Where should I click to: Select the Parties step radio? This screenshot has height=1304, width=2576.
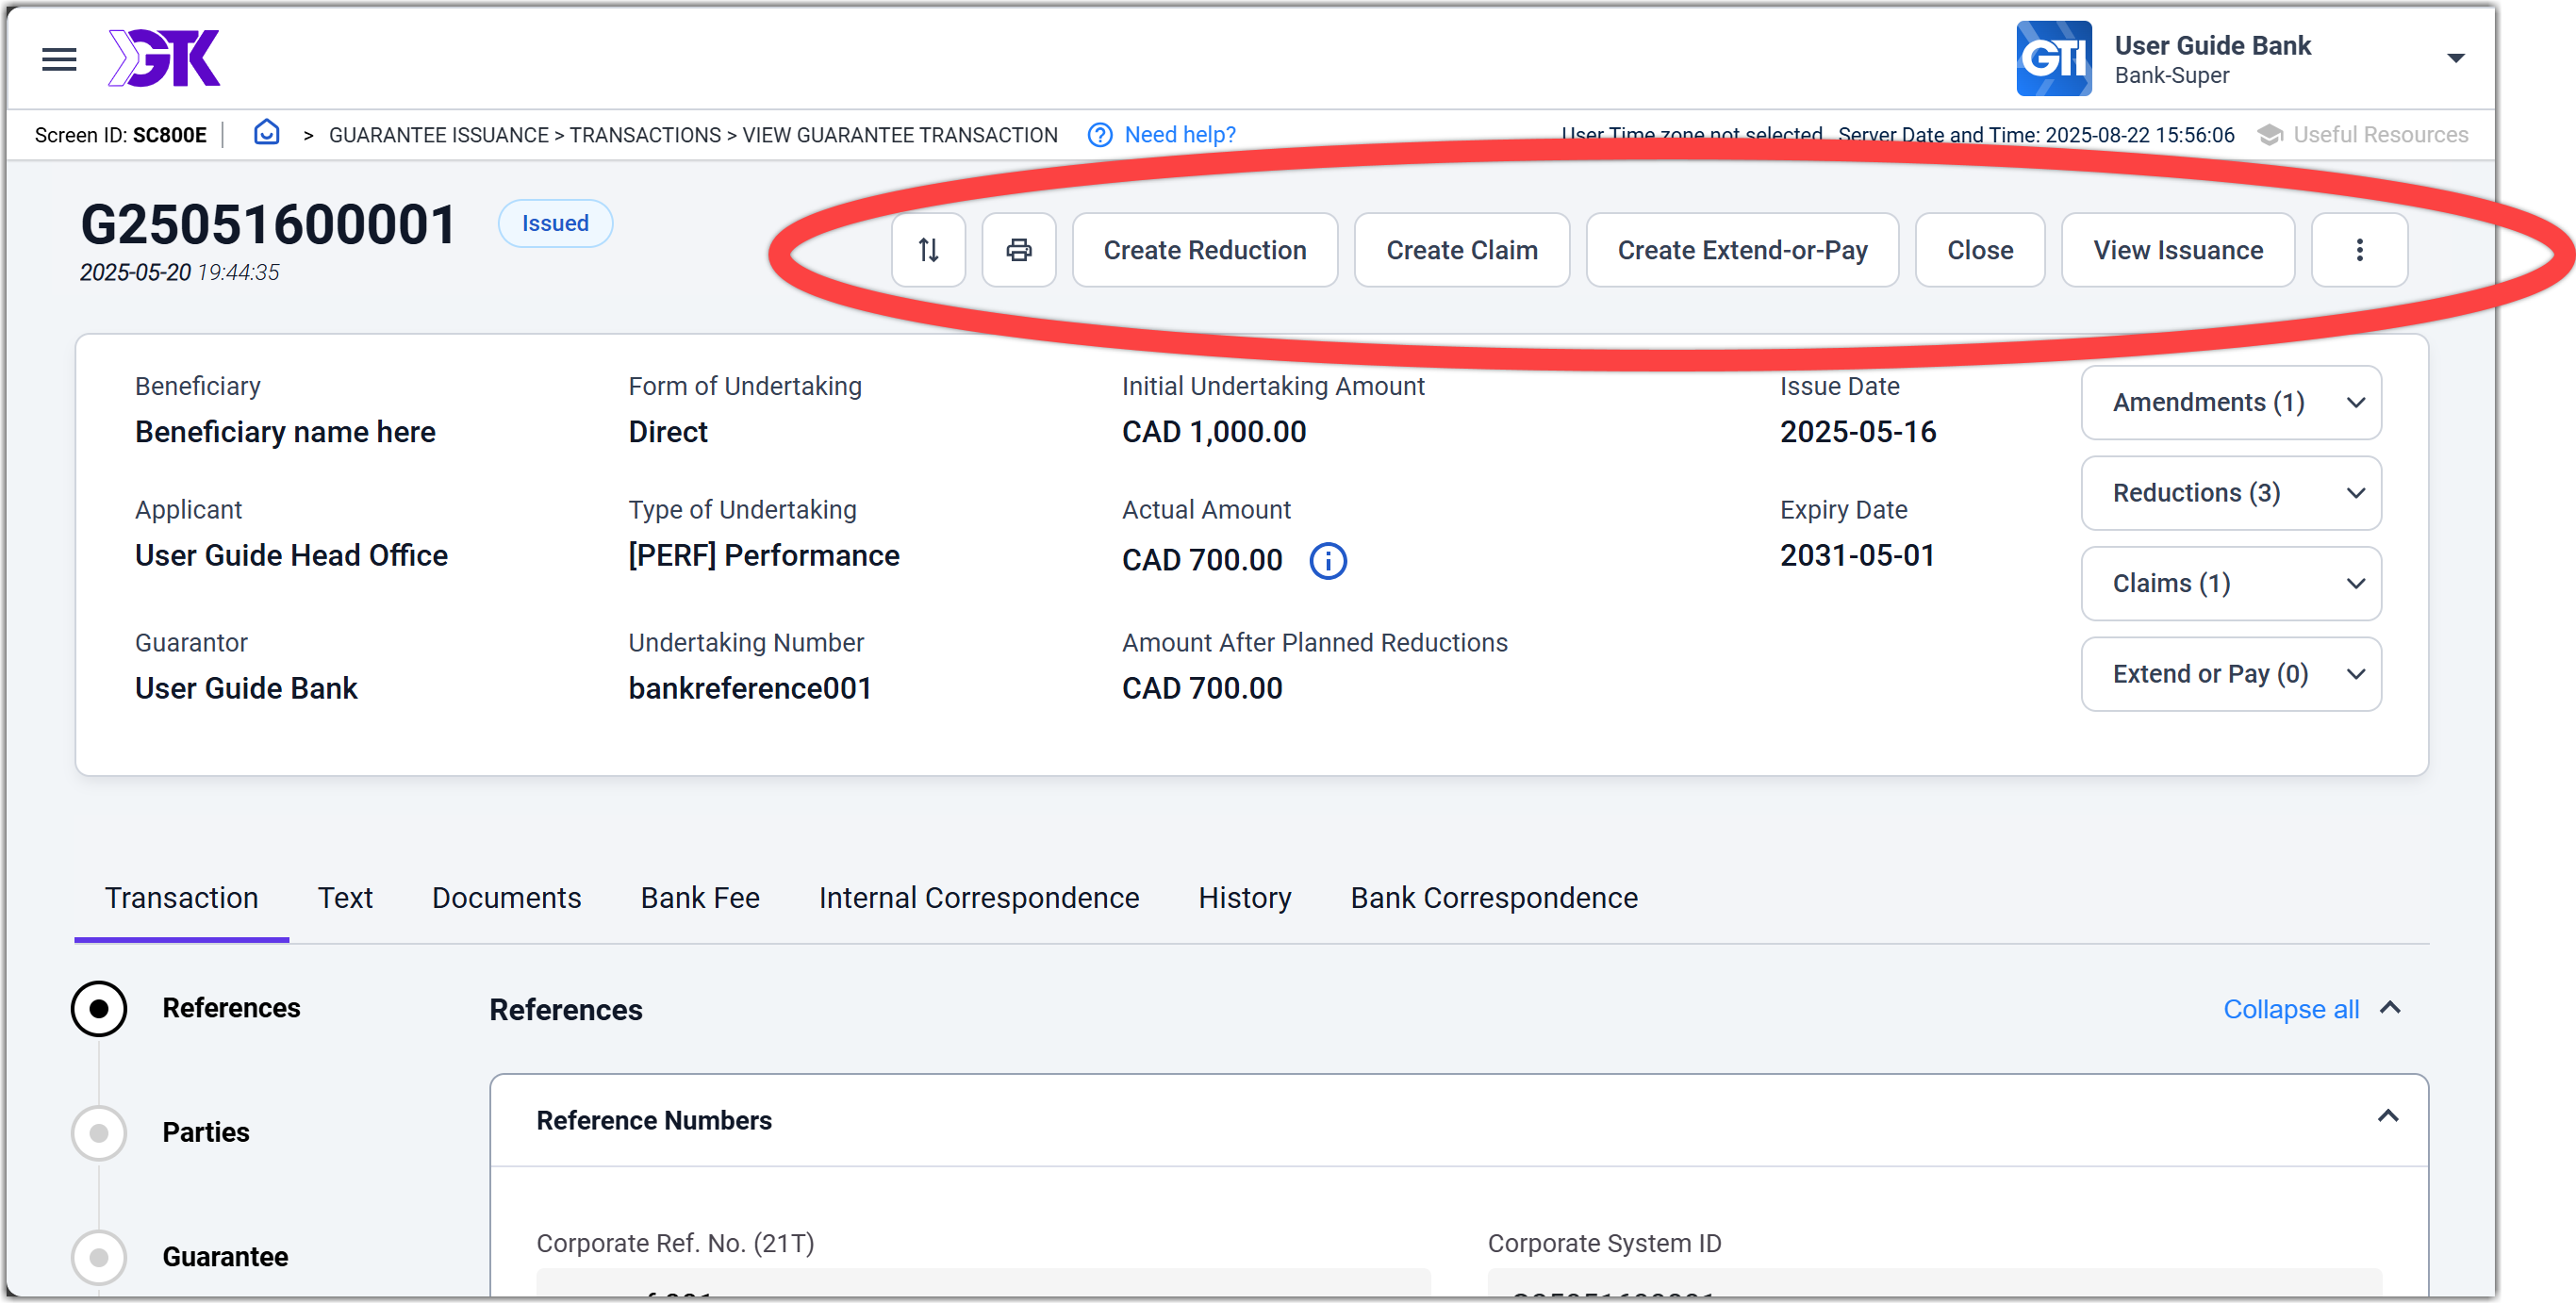click(98, 1133)
